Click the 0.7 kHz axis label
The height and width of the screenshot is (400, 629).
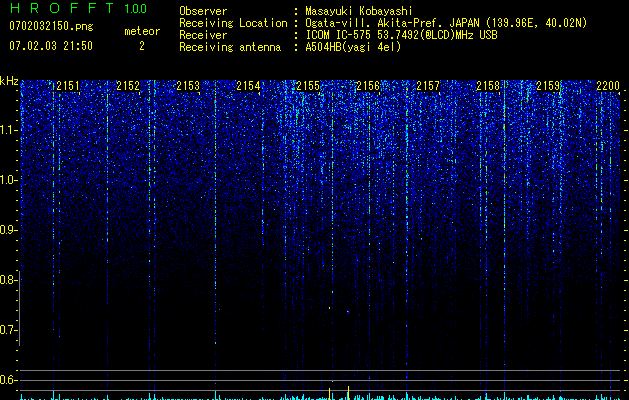coord(8,330)
